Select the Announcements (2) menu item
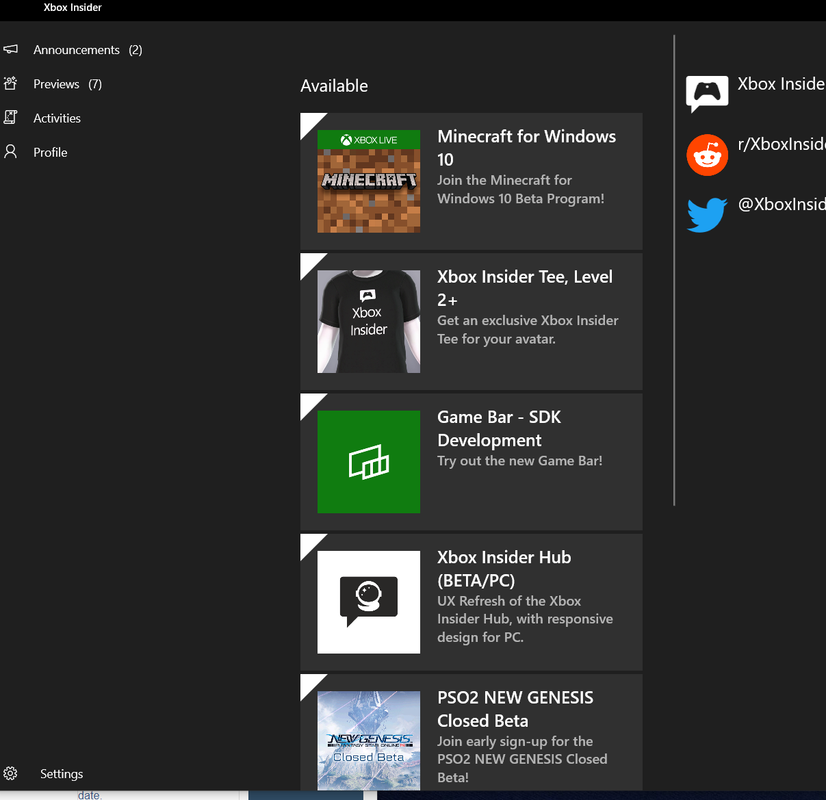The width and height of the screenshot is (826, 800). click(87, 50)
